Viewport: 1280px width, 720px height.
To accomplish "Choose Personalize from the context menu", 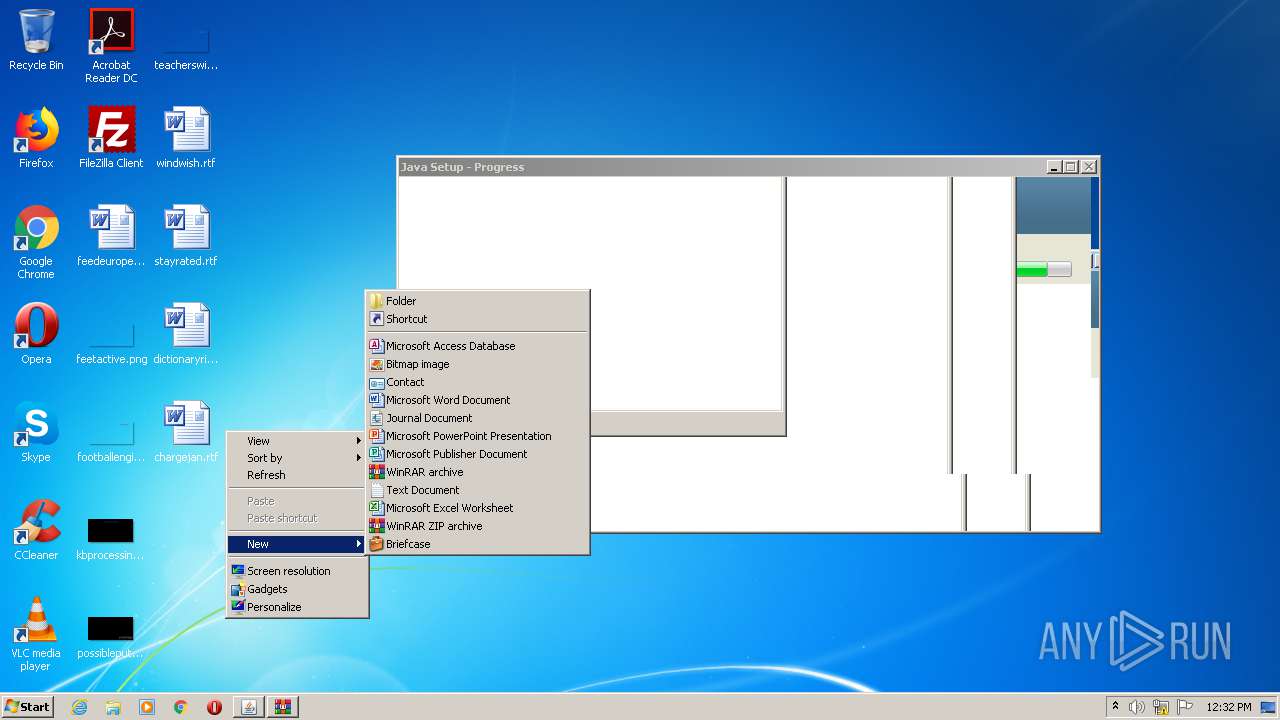I will [x=297, y=607].
